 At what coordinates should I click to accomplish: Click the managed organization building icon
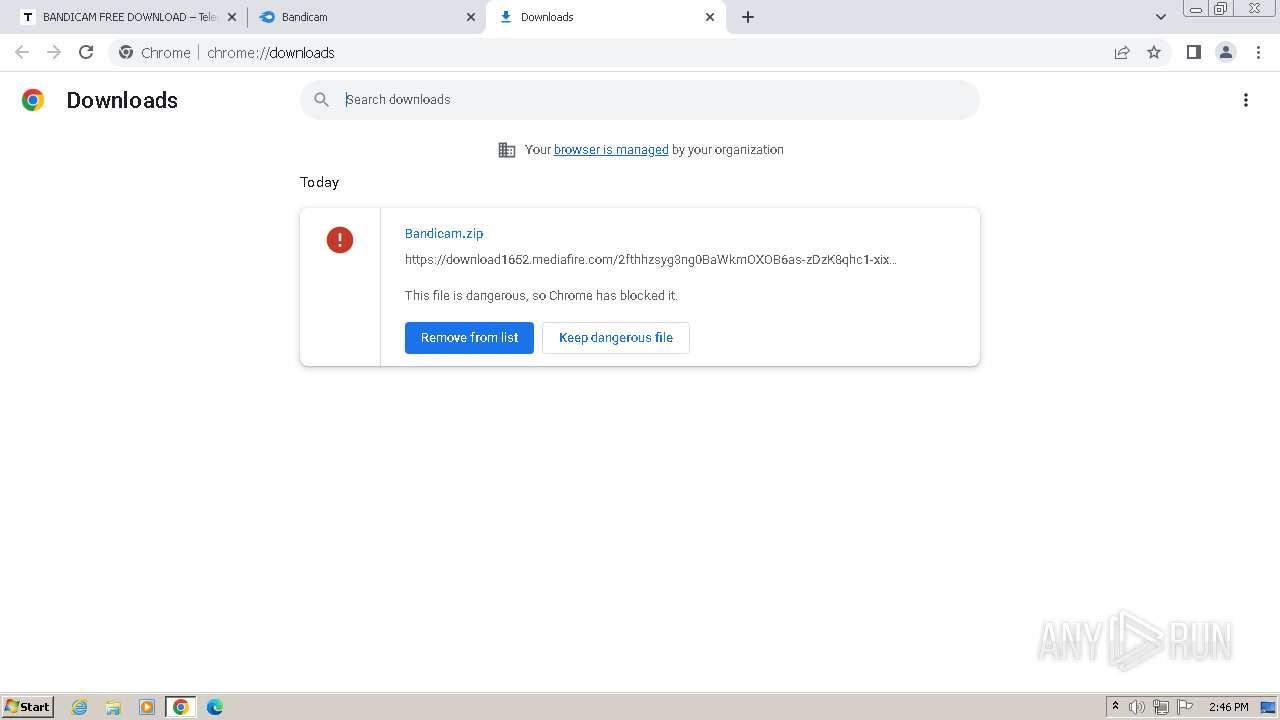[x=507, y=150]
